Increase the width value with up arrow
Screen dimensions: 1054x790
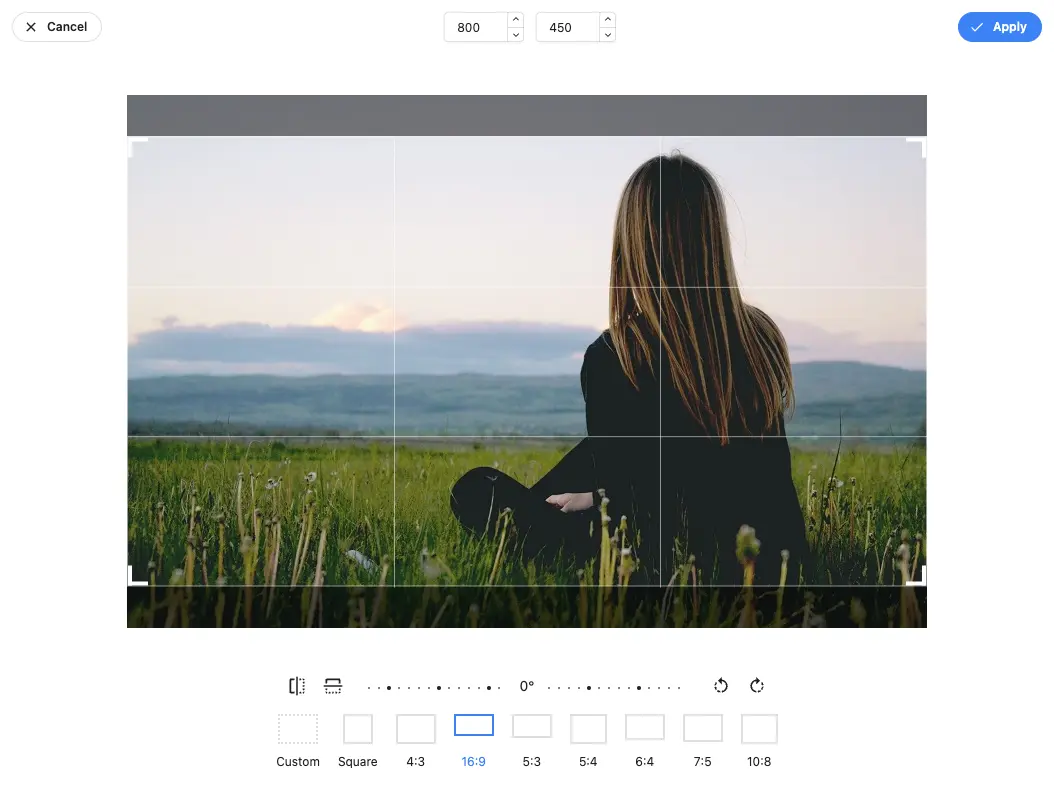coord(515,20)
